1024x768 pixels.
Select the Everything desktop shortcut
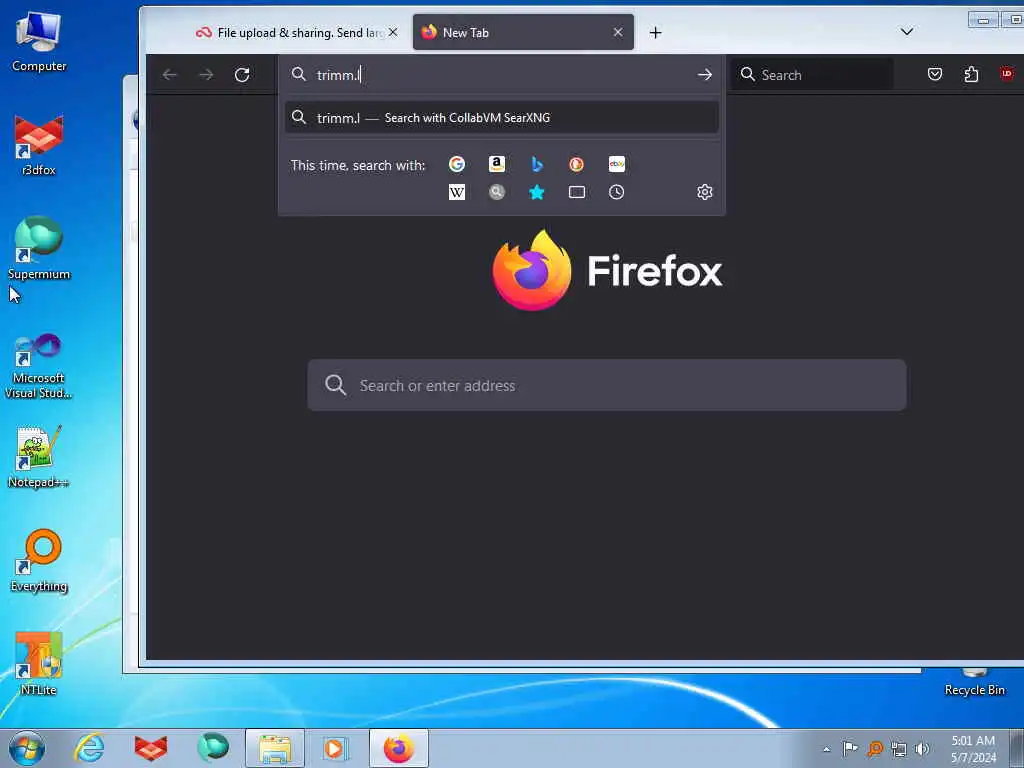pyautogui.click(x=39, y=560)
